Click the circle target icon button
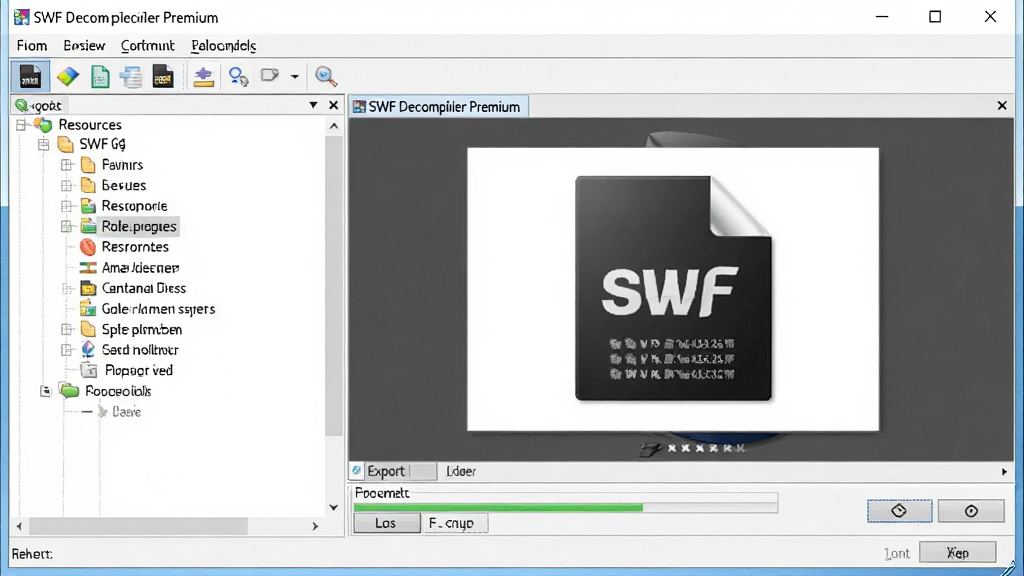1024x576 pixels. [971, 511]
